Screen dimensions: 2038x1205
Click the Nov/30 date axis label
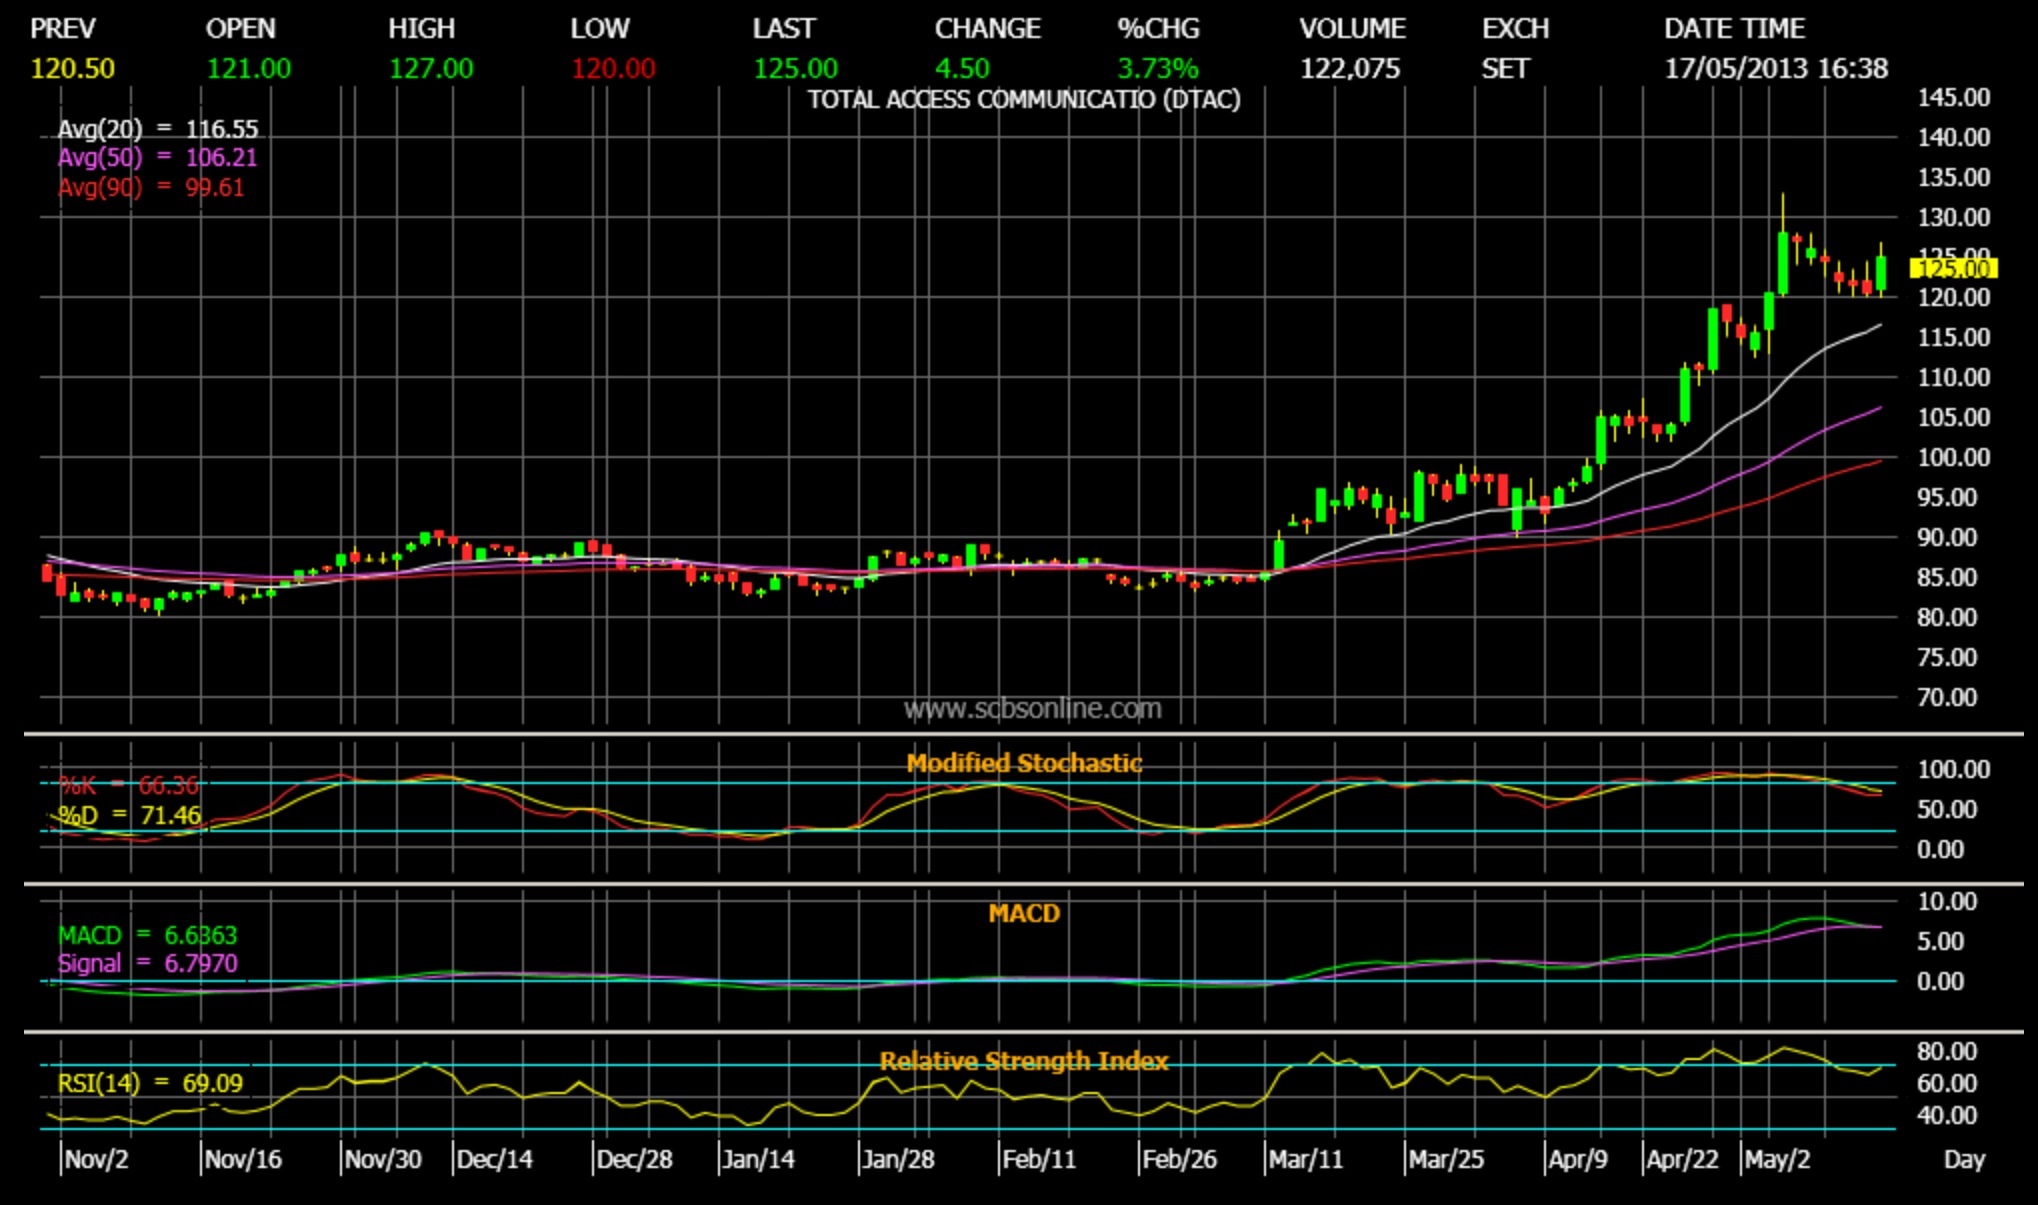[383, 1160]
